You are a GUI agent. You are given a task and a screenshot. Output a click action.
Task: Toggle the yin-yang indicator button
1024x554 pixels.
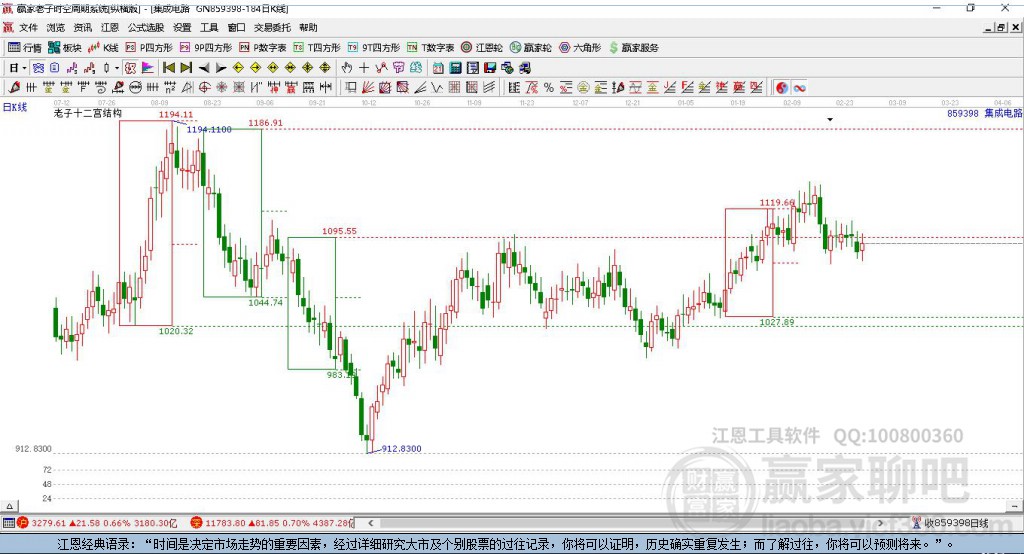click(x=781, y=88)
